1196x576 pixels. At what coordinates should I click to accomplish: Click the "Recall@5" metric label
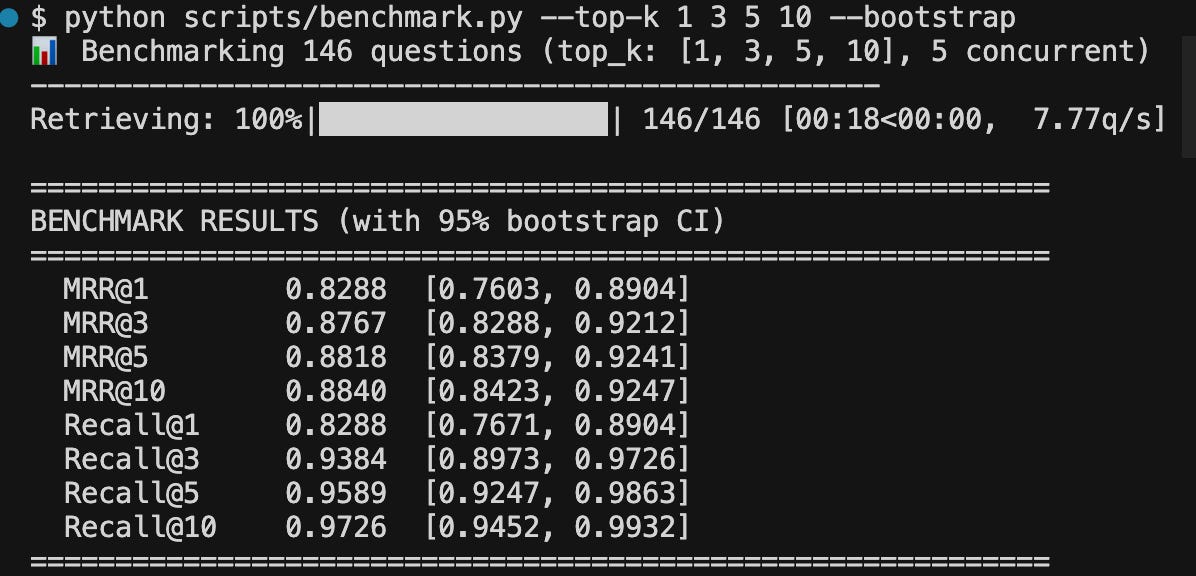132,493
